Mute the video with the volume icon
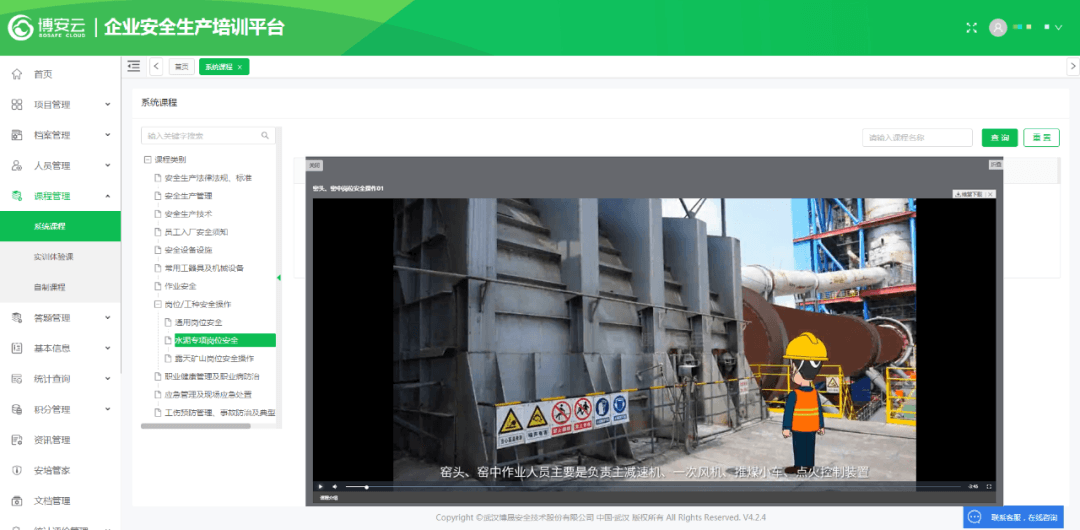The height and width of the screenshot is (530, 1080). 335,487
